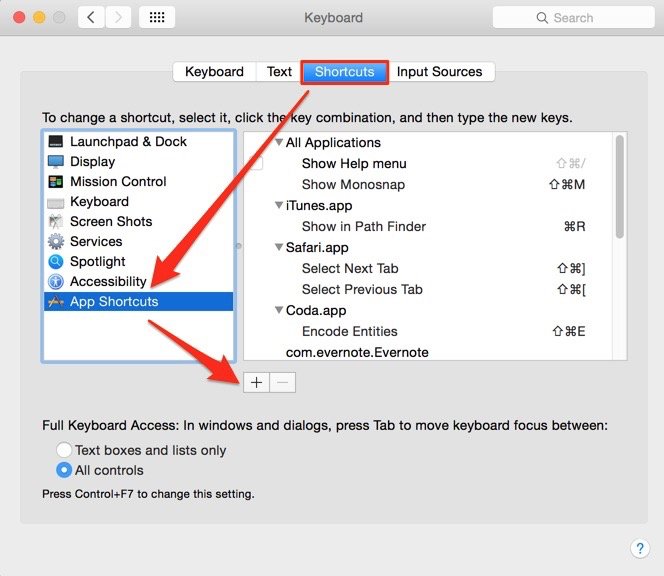
Task: Select Show in Path Finder row
Action: tap(428, 227)
